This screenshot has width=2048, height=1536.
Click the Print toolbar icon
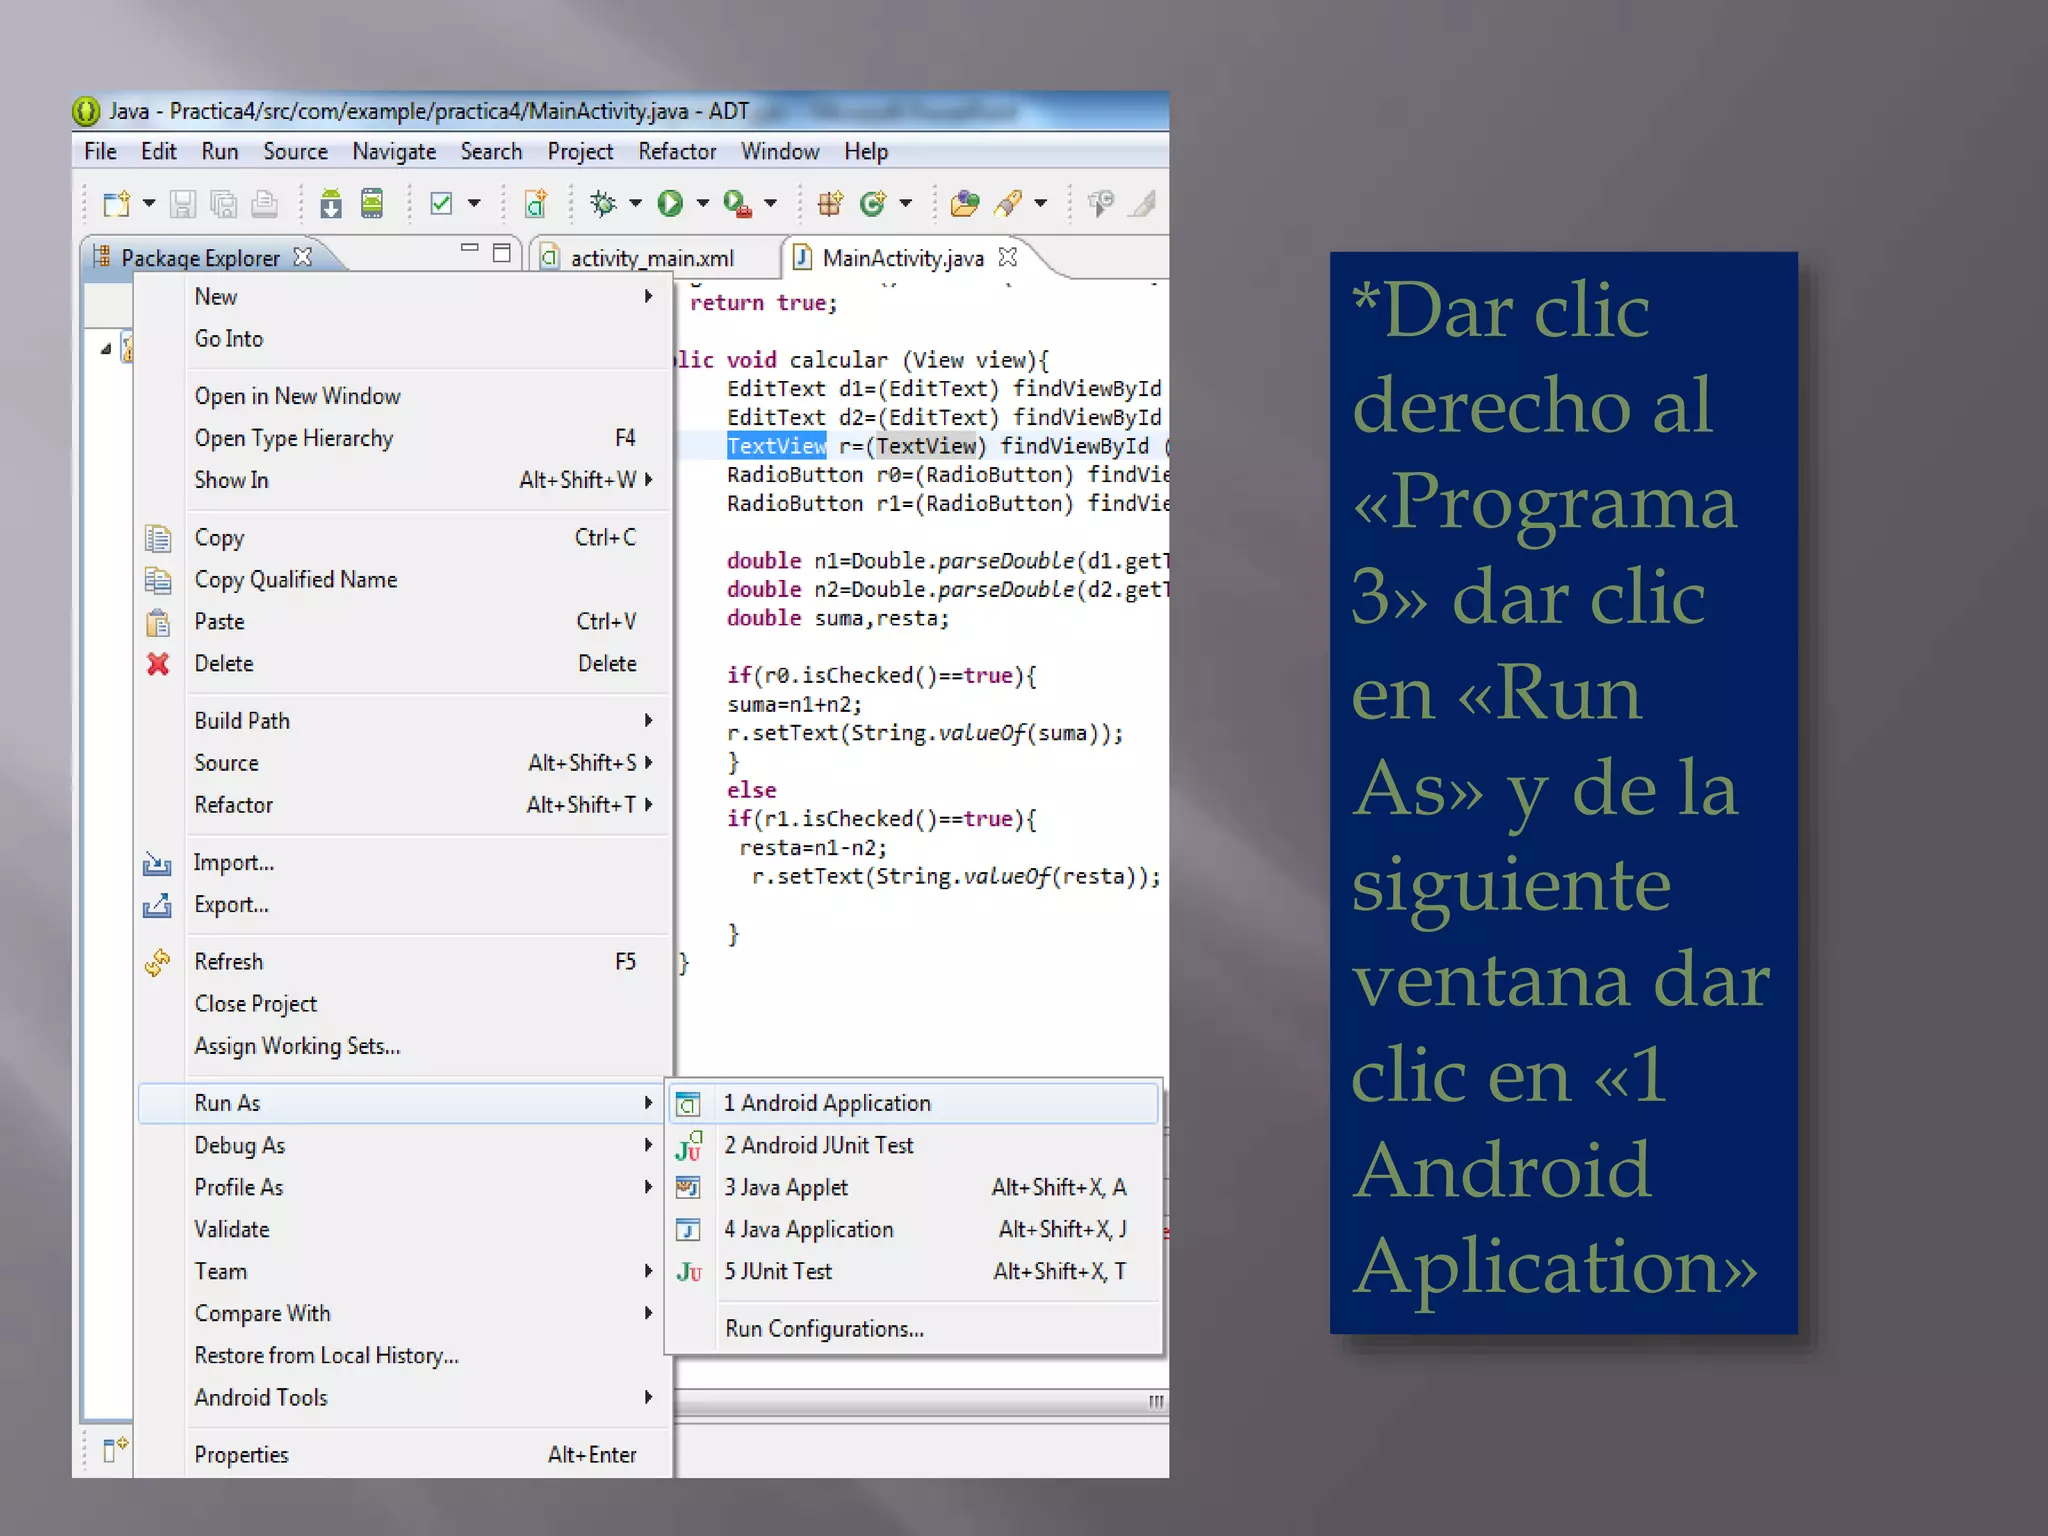[264, 204]
